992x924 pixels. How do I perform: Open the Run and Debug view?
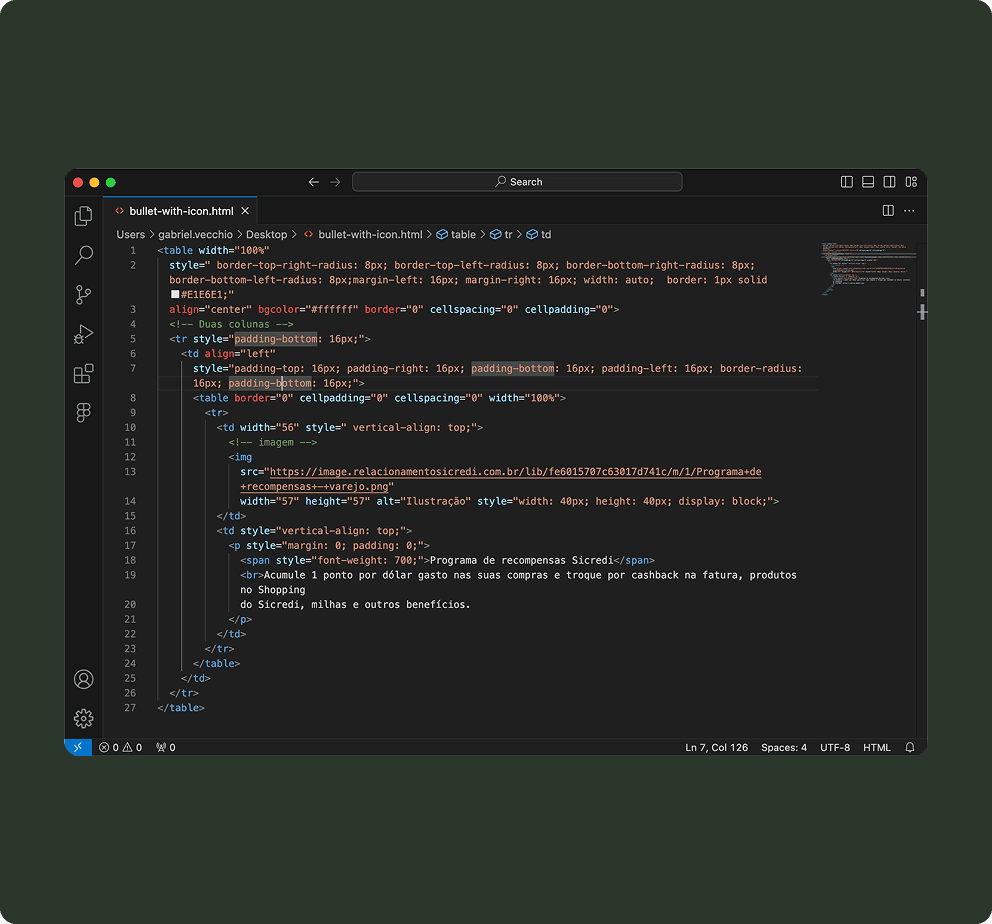84,334
